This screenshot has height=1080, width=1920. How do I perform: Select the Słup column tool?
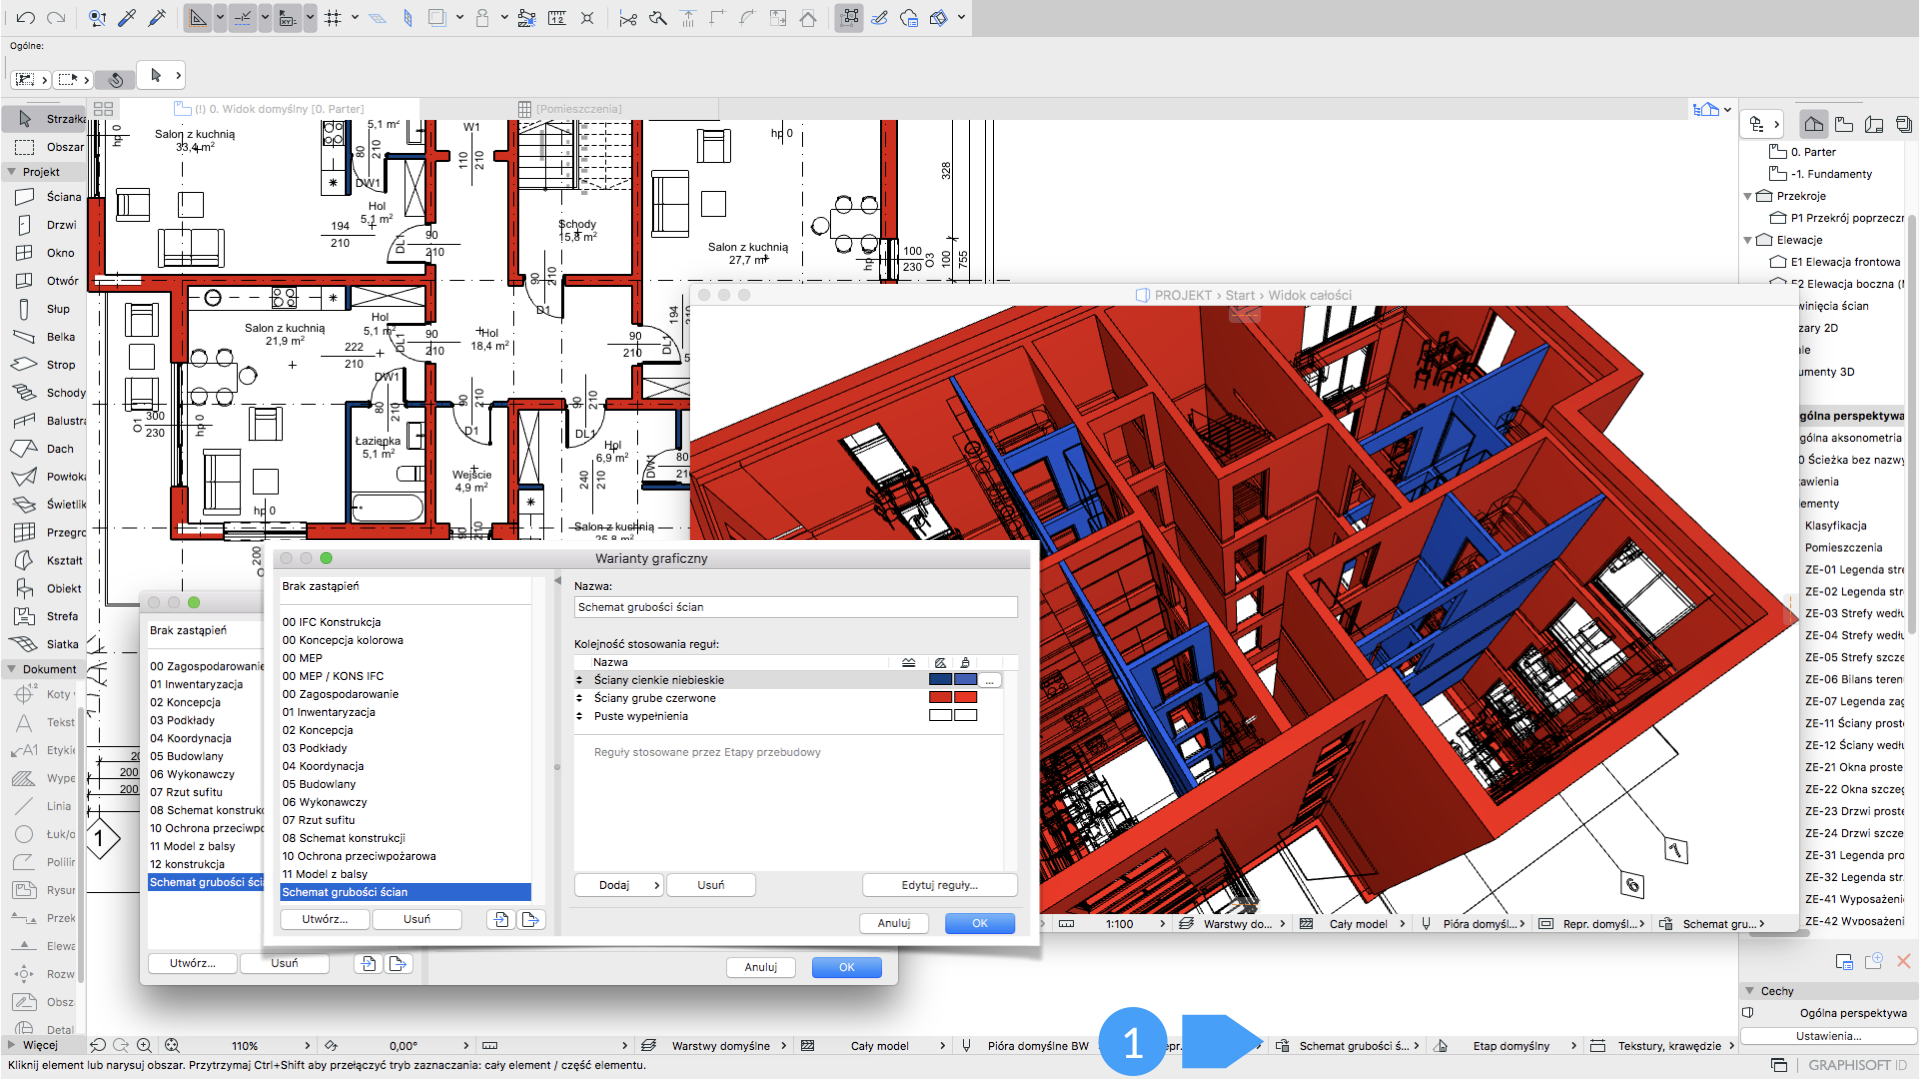44,309
